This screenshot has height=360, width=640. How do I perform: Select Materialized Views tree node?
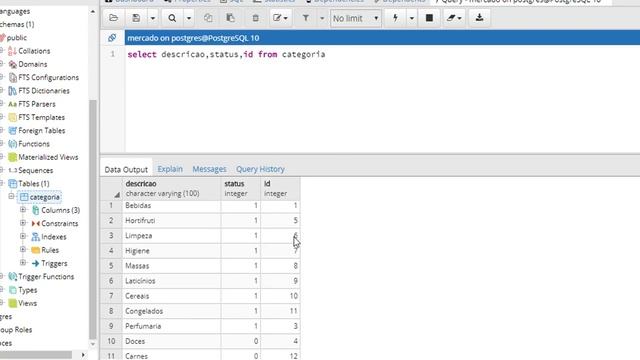tap(48, 157)
